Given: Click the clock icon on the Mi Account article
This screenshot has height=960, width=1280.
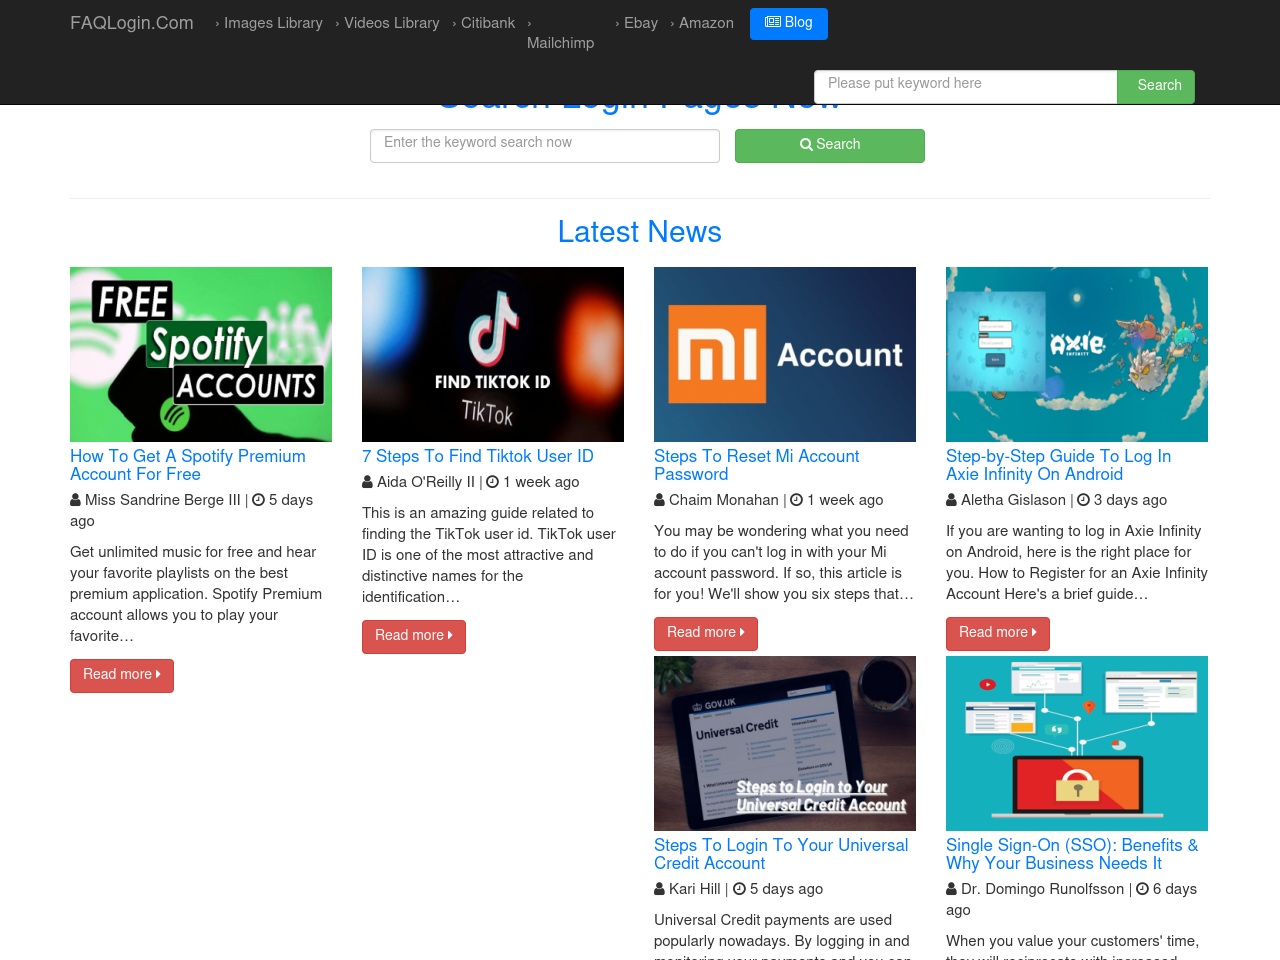Looking at the screenshot, I should tap(797, 500).
